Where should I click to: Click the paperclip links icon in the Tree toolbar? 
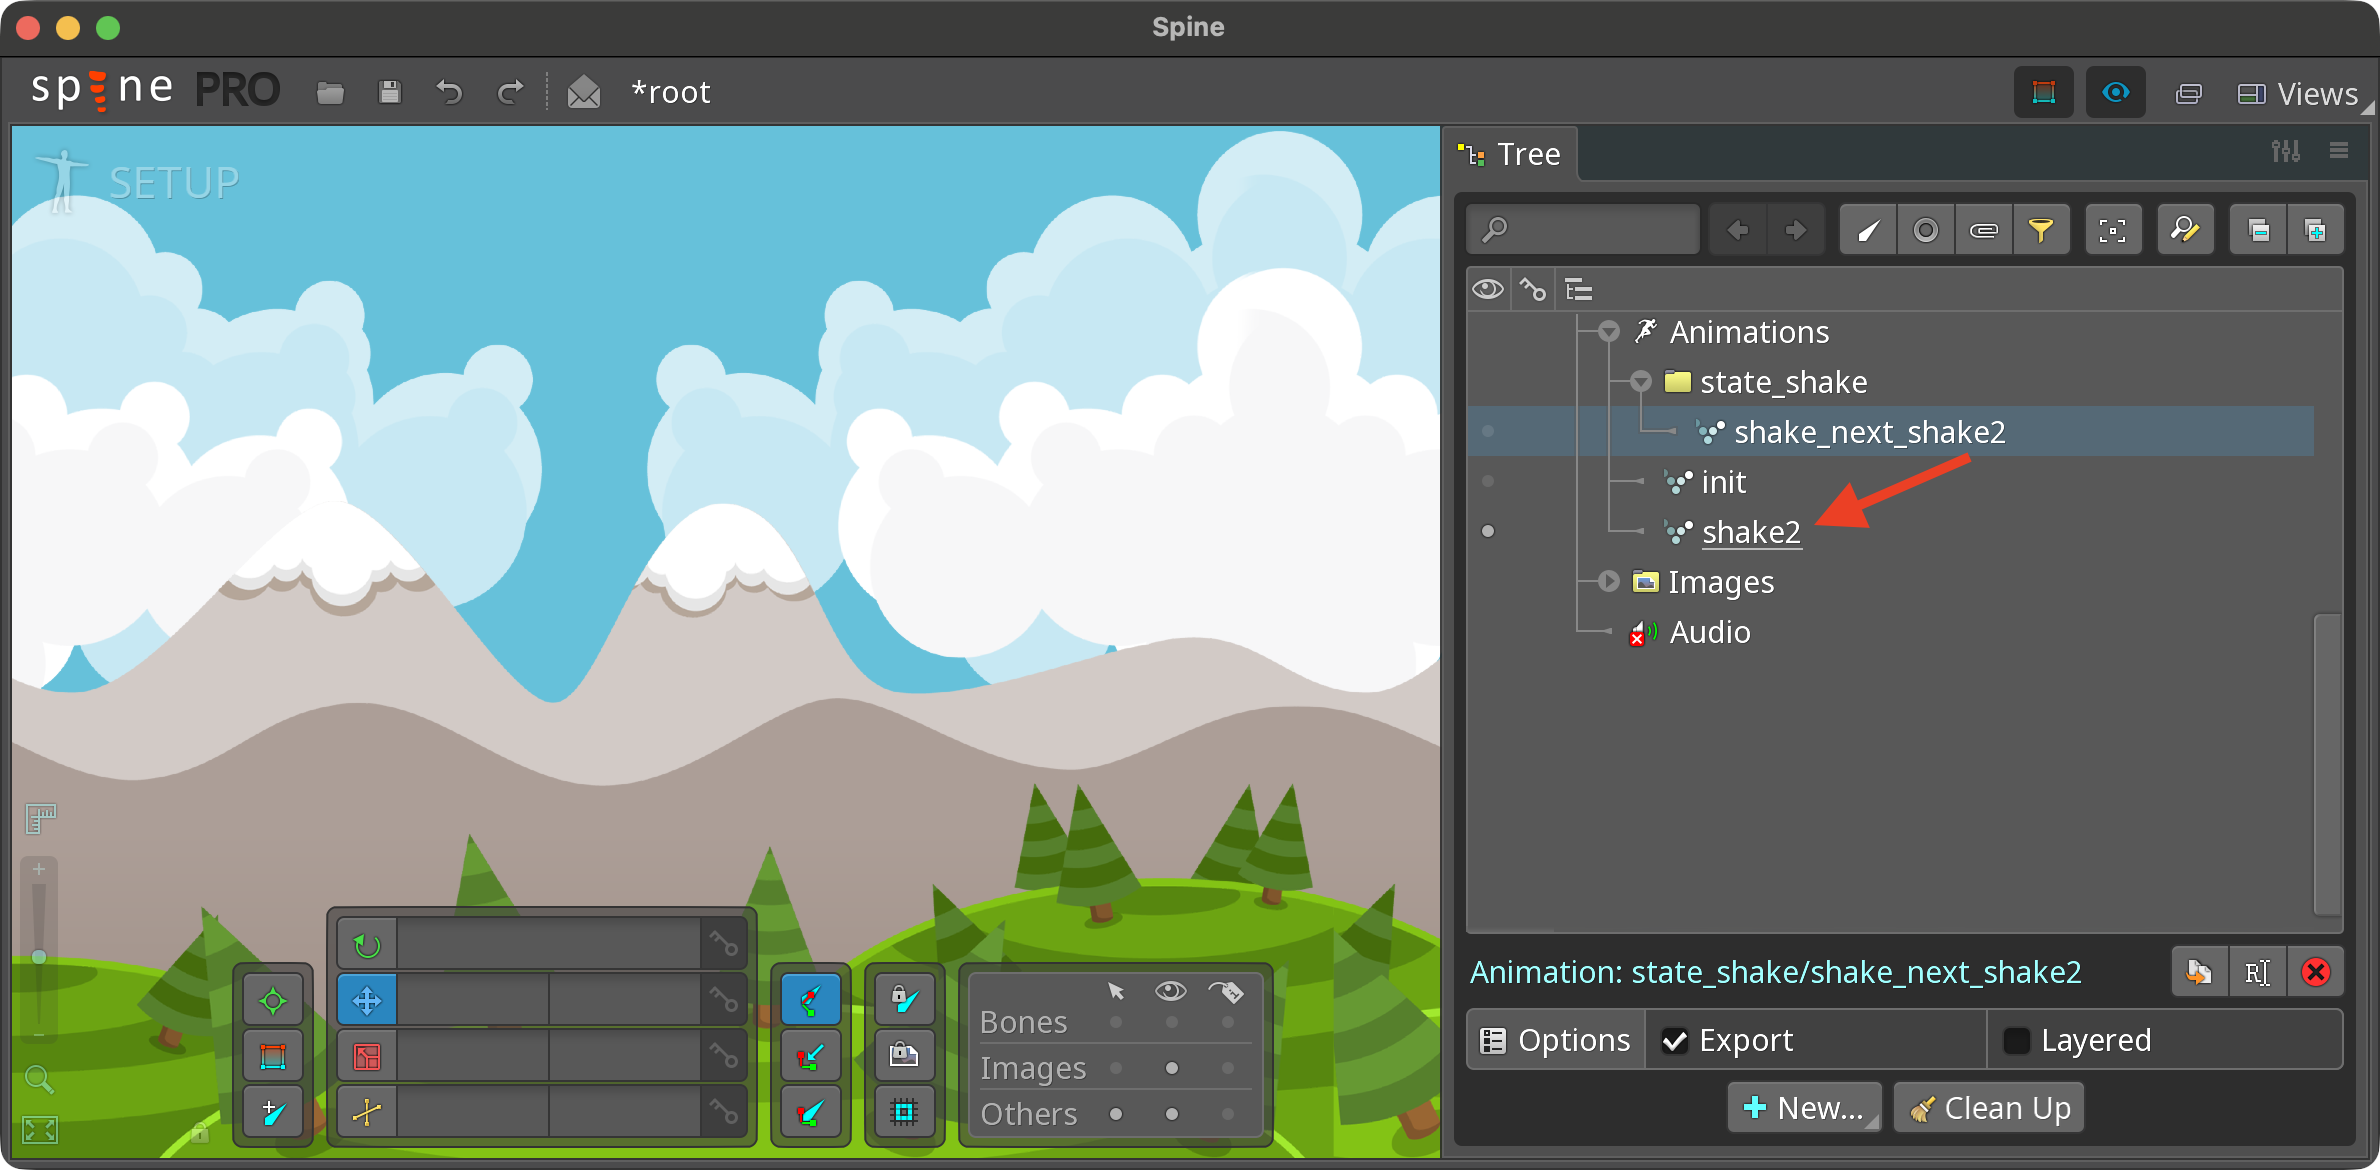1984,229
